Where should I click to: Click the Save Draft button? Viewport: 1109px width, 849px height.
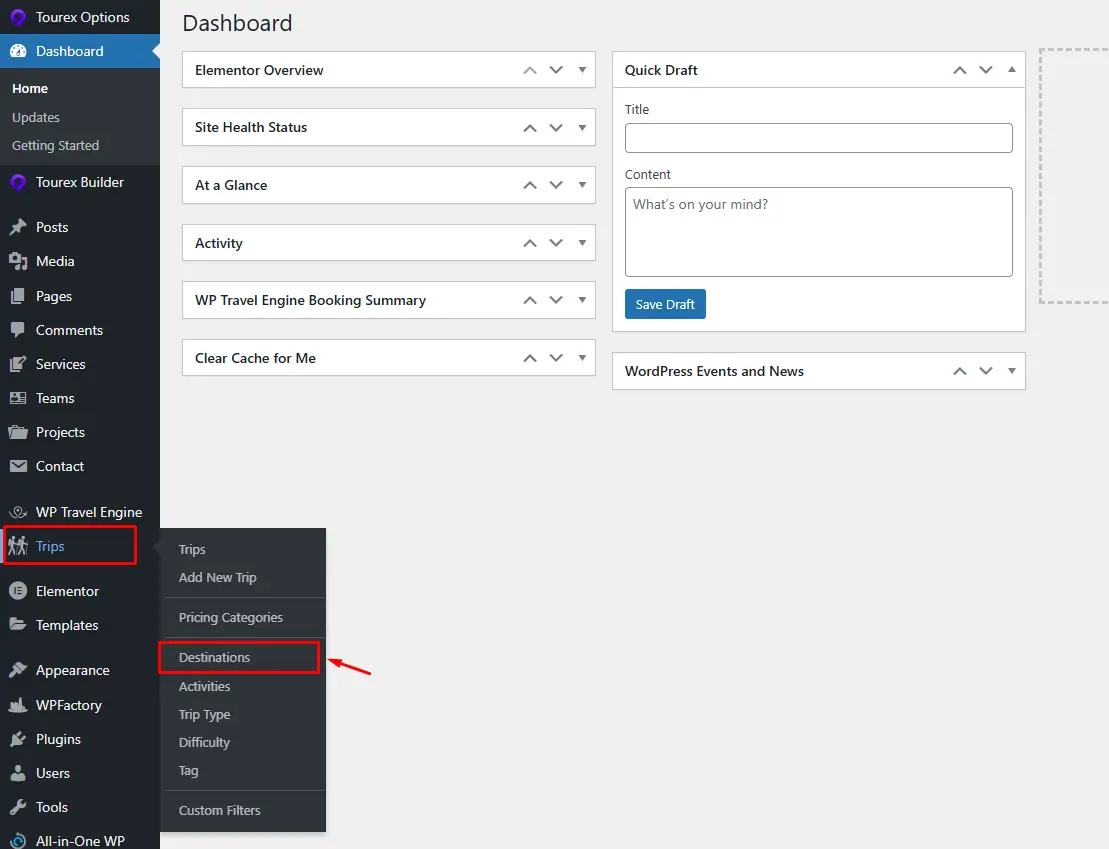665,304
